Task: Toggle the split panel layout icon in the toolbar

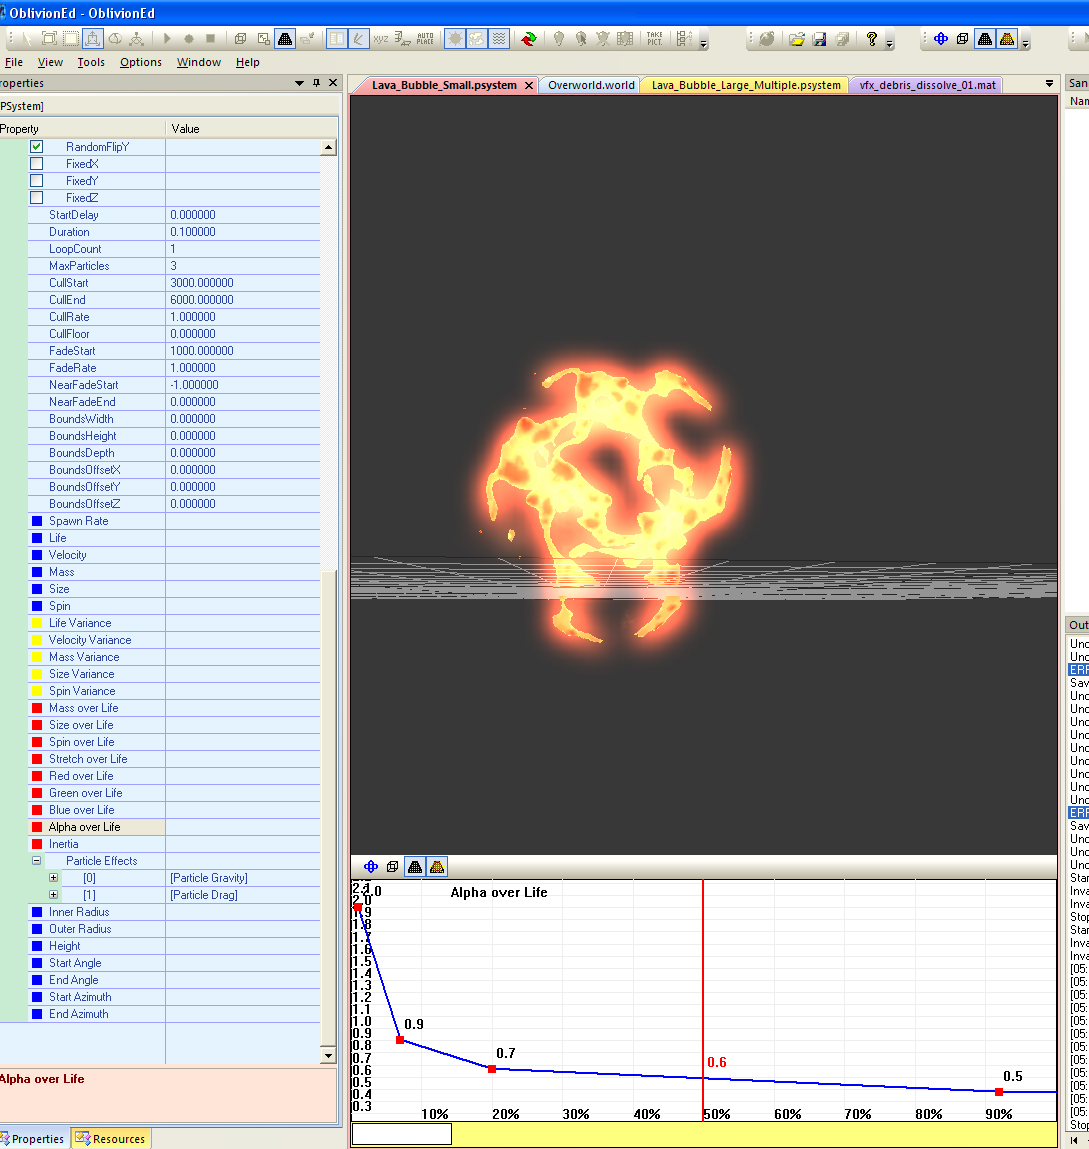Action: [336, 39]
